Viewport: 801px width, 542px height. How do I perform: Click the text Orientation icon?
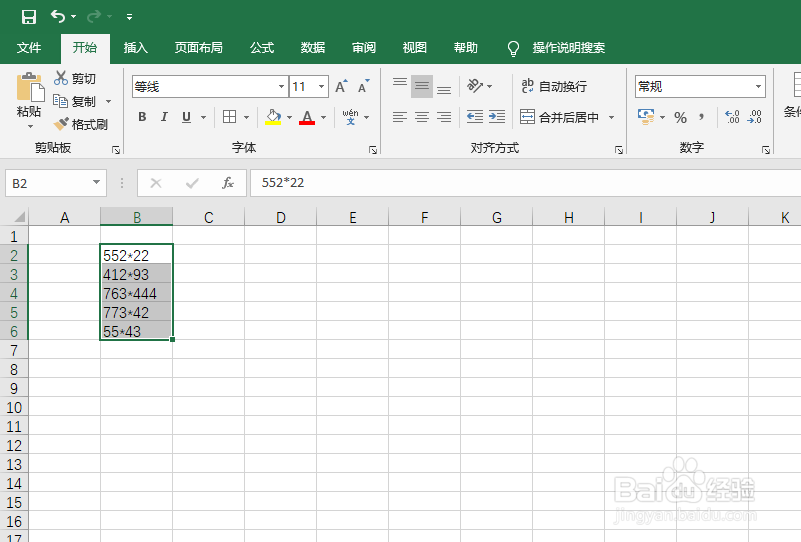(x=475, y=86)
